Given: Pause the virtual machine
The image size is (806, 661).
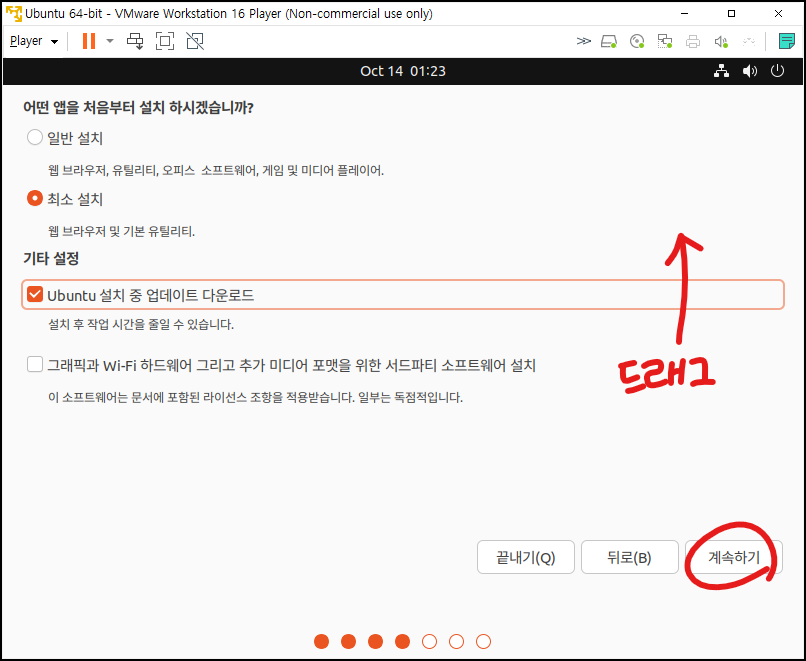Looking at the screenshot, I should click(x=89, y=41).
